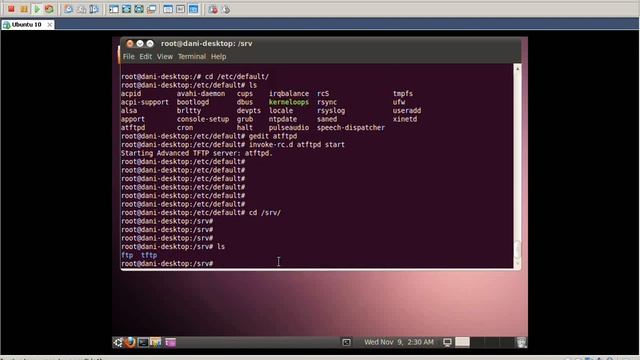Viewport: 640px width, 360px height.
Task: Open the snapshot manager icon
Action: [x=94, y=9]
